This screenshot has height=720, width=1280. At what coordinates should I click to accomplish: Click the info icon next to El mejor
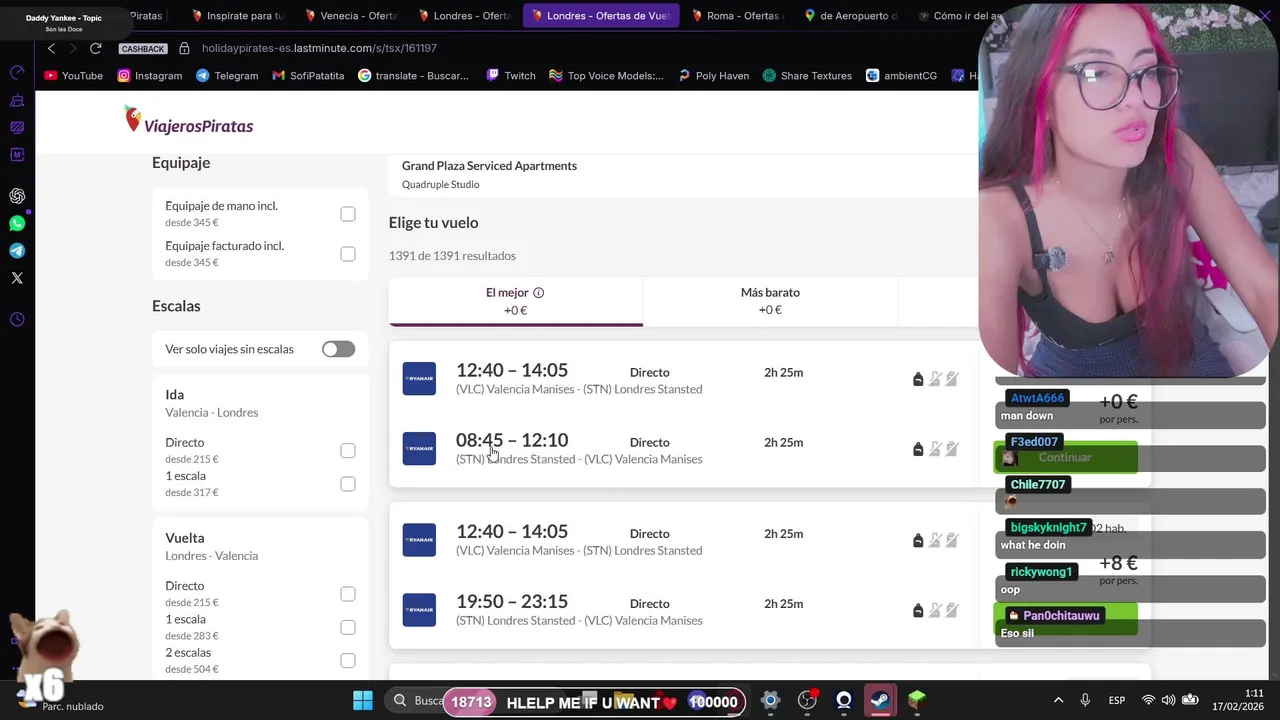coord(538,293)
